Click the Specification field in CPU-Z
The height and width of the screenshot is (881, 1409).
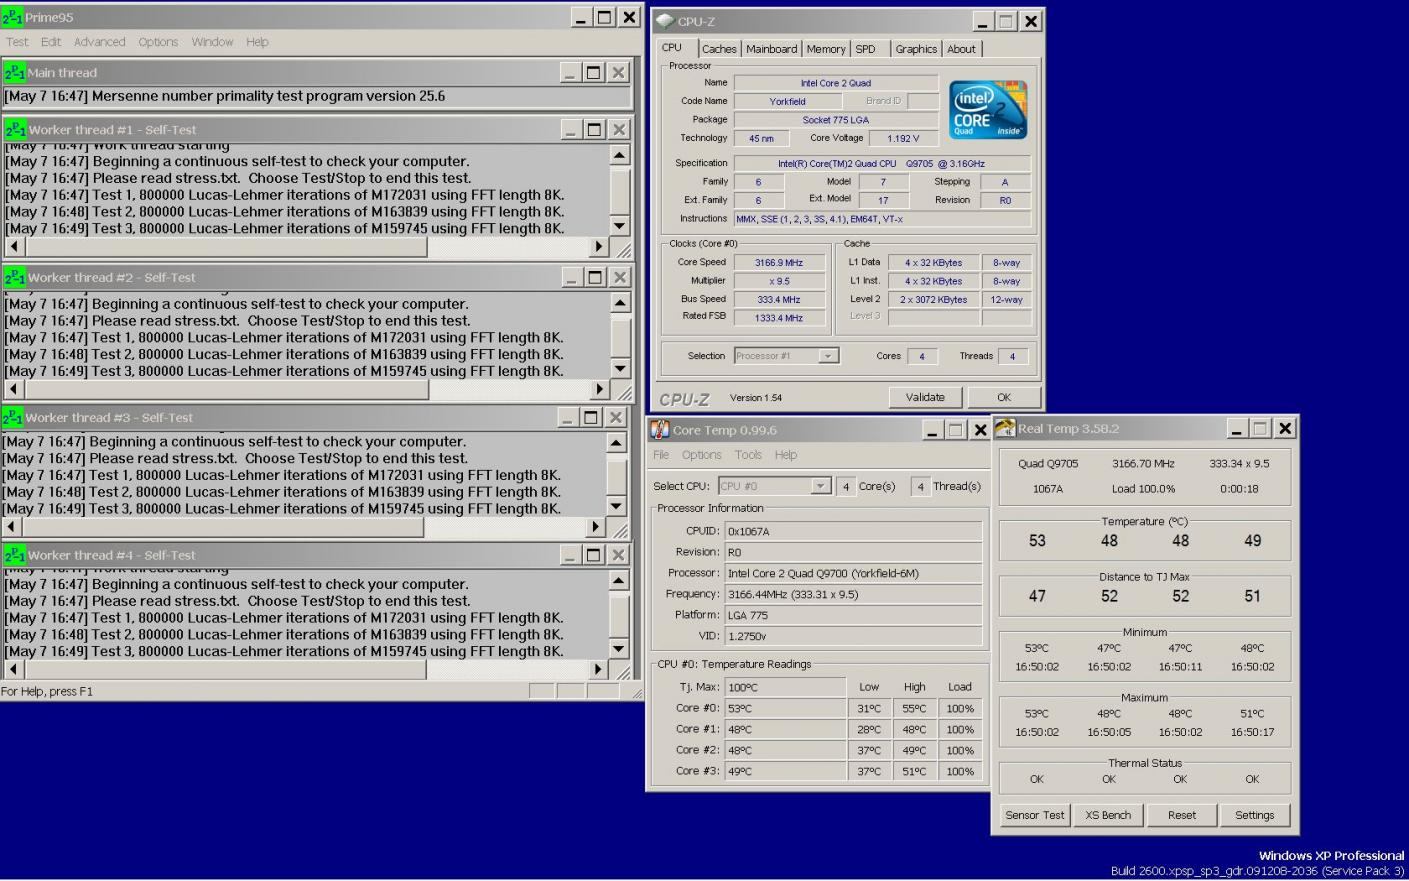click(882, 163)
